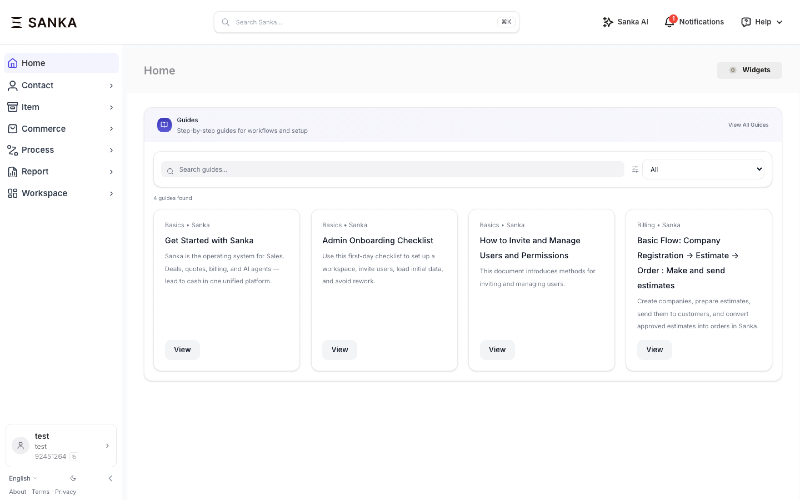Viewport: 800px width, 500px height.
Task: Collapse the sidebar with the left chevron
Action: tap(110, 479)
